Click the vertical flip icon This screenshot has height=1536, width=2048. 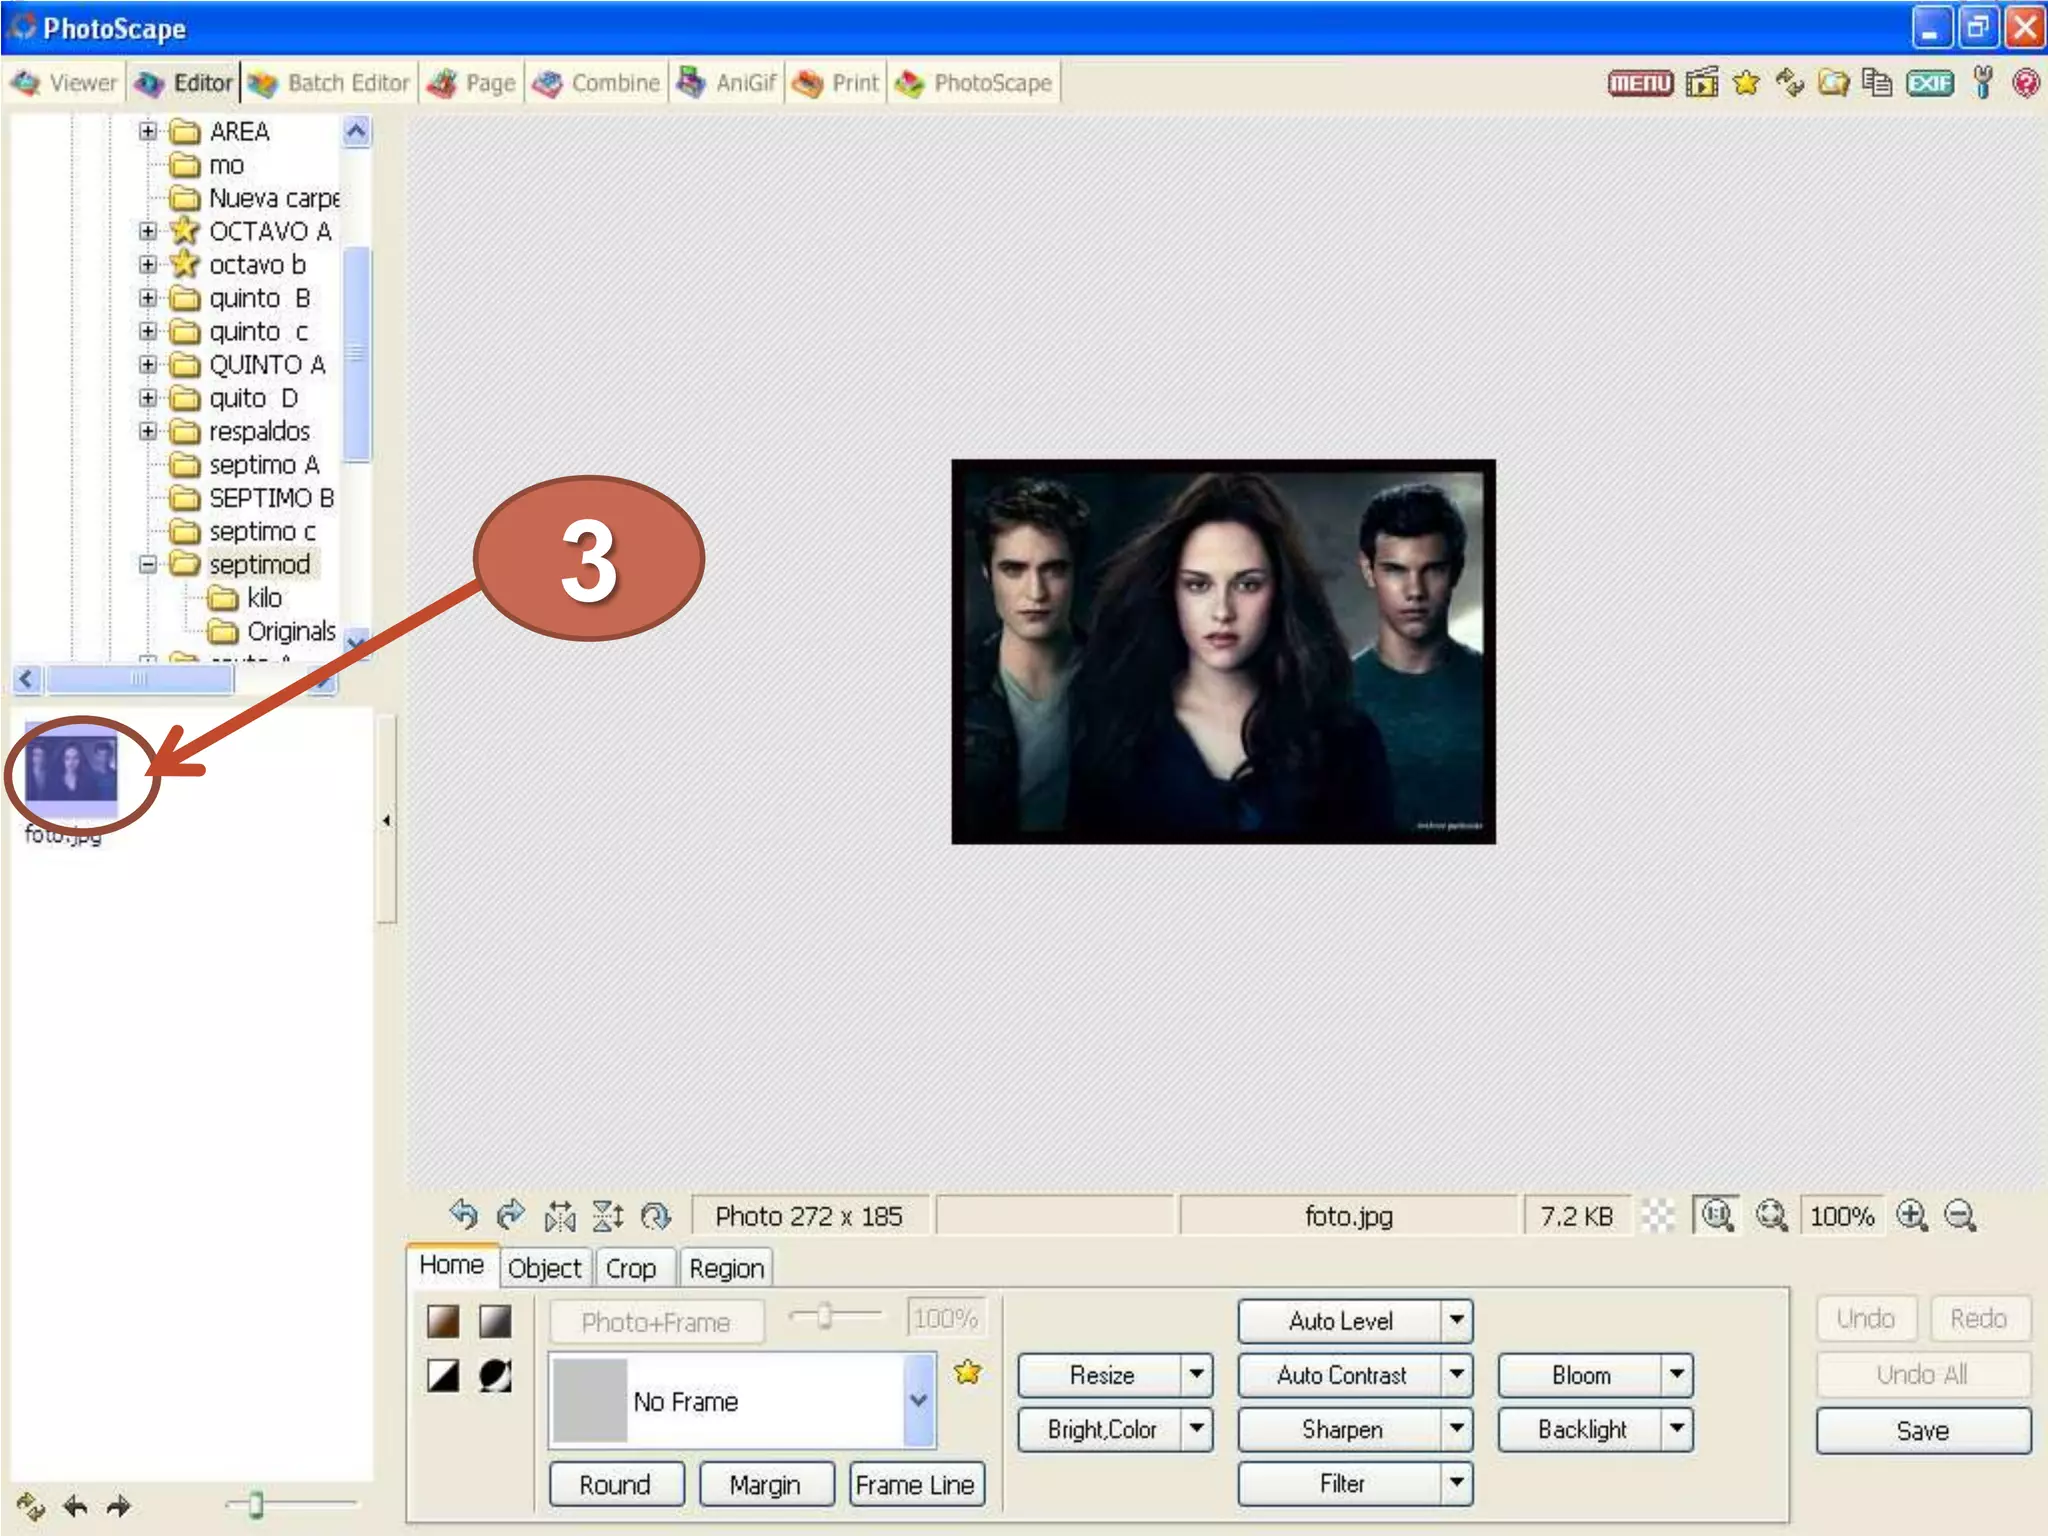pos(607,1216)
